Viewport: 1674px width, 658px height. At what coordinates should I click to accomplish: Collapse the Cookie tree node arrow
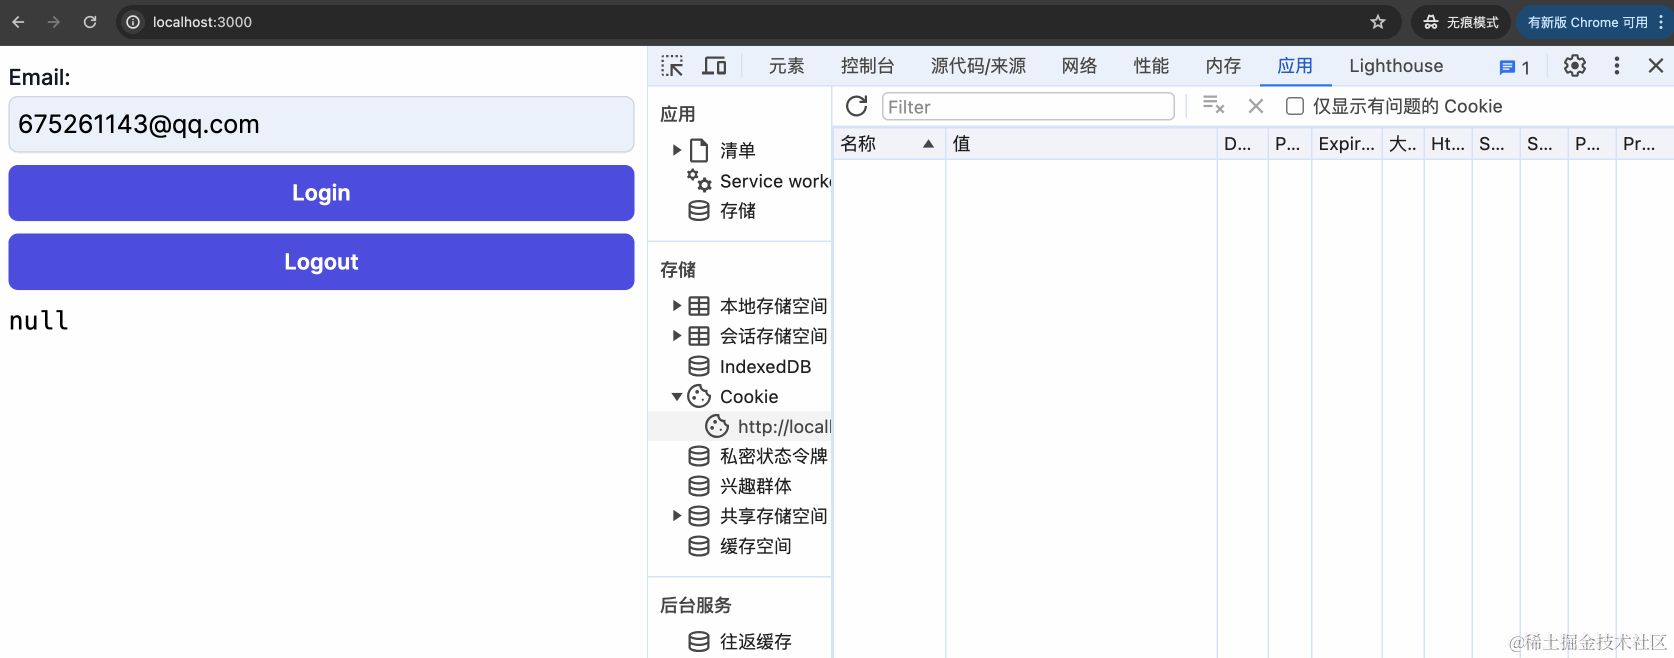(x=677, y=397)
